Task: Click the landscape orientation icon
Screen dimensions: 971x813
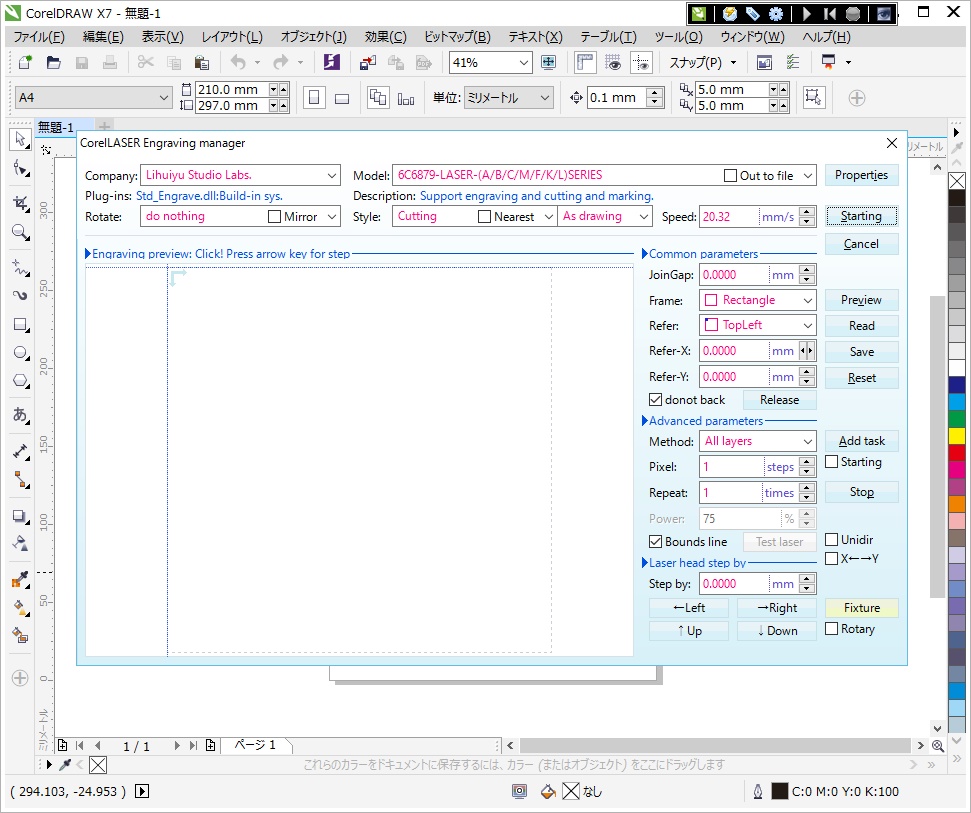Action: point(342,98)
